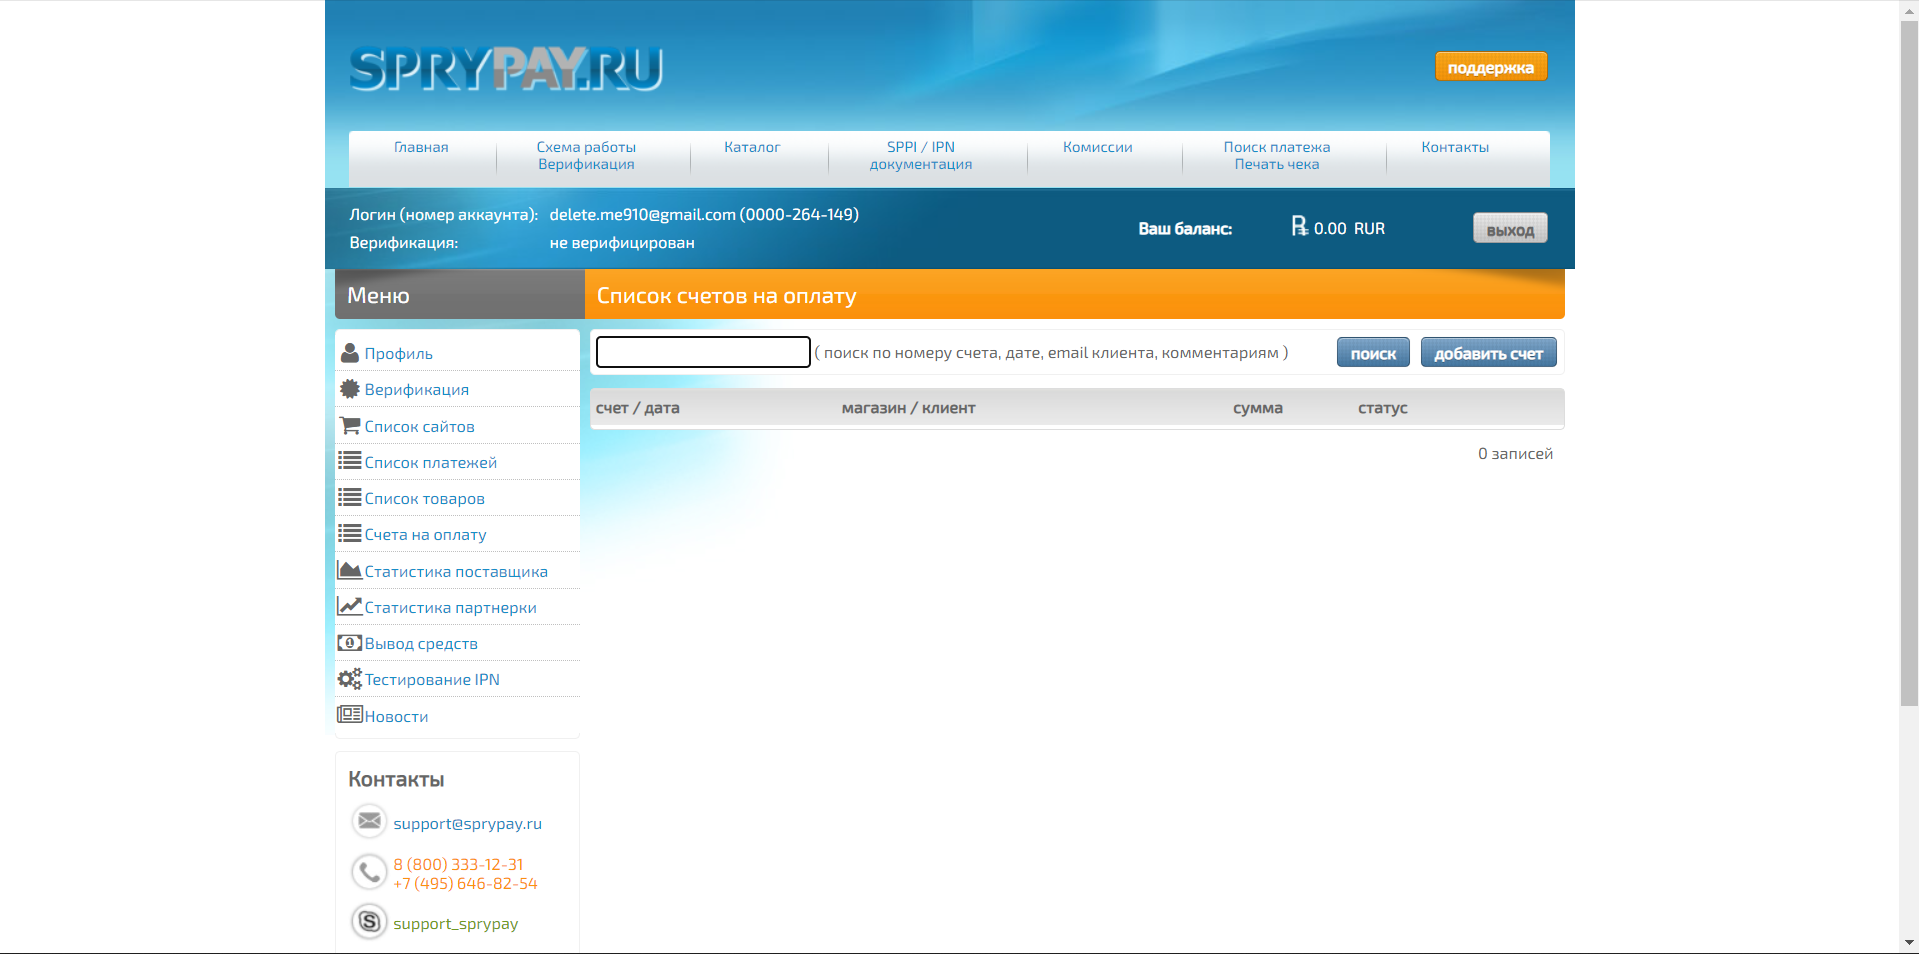Click the Профиль user icon
This screenshot has width=1919, height=954.
(349, 353)
